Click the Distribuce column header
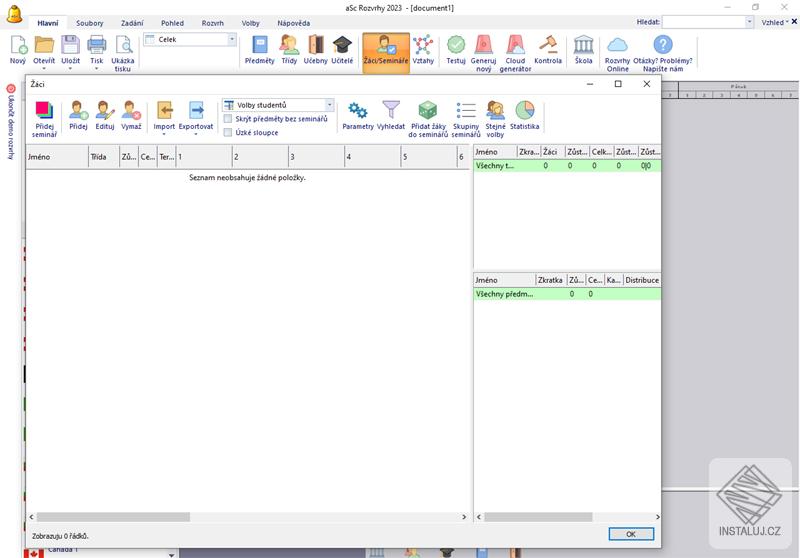This screenshot has width=800, height=558. click(x=642, y=280)
